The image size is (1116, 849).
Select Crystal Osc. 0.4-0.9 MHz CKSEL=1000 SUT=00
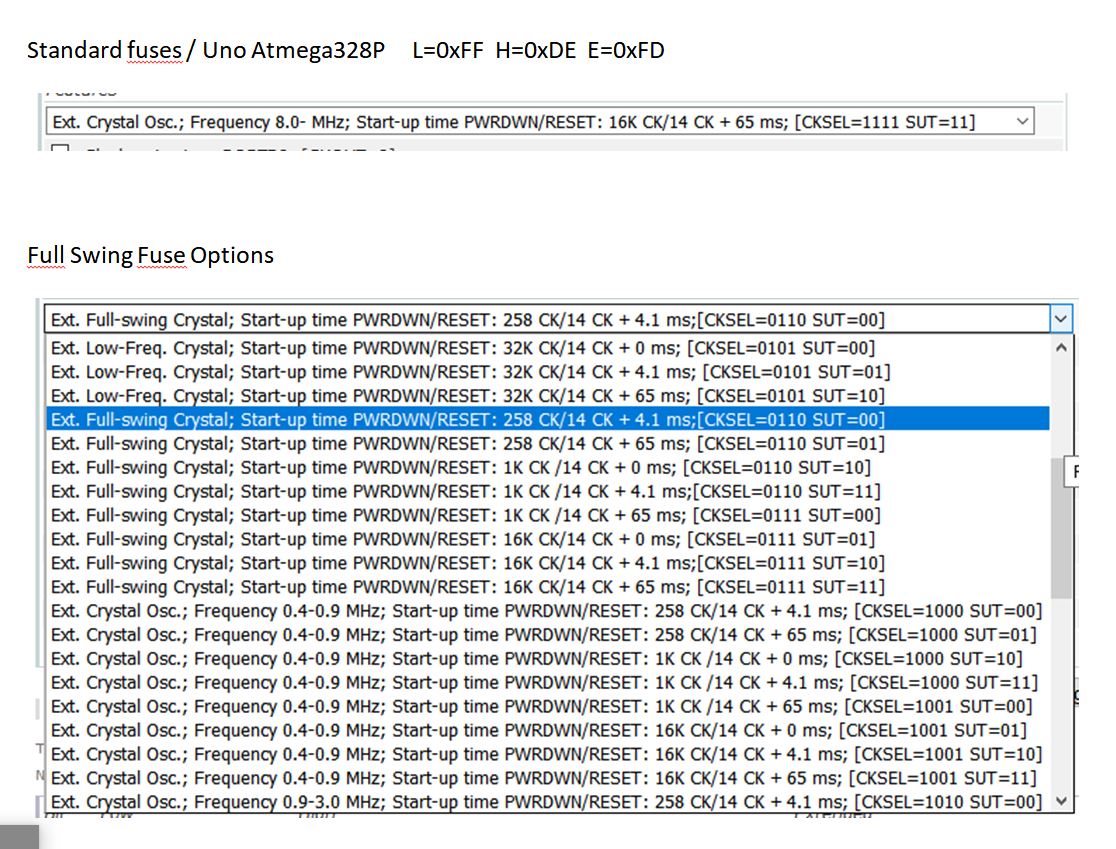point(547,611)
